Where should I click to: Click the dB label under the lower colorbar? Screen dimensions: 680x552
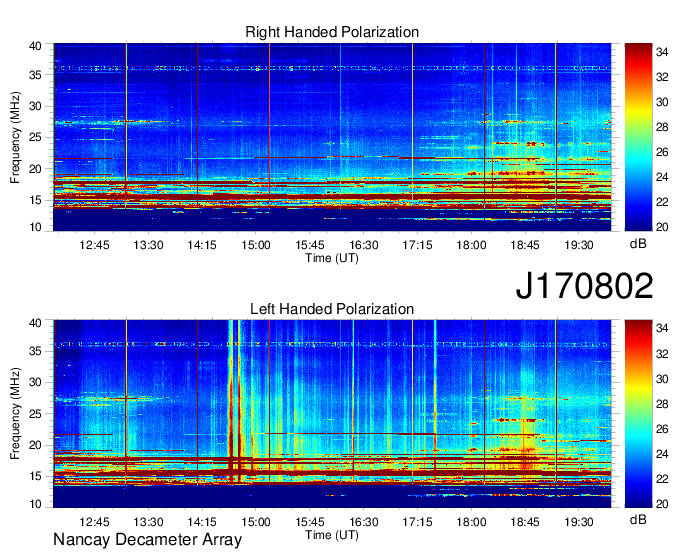click(x=638, y=519)
